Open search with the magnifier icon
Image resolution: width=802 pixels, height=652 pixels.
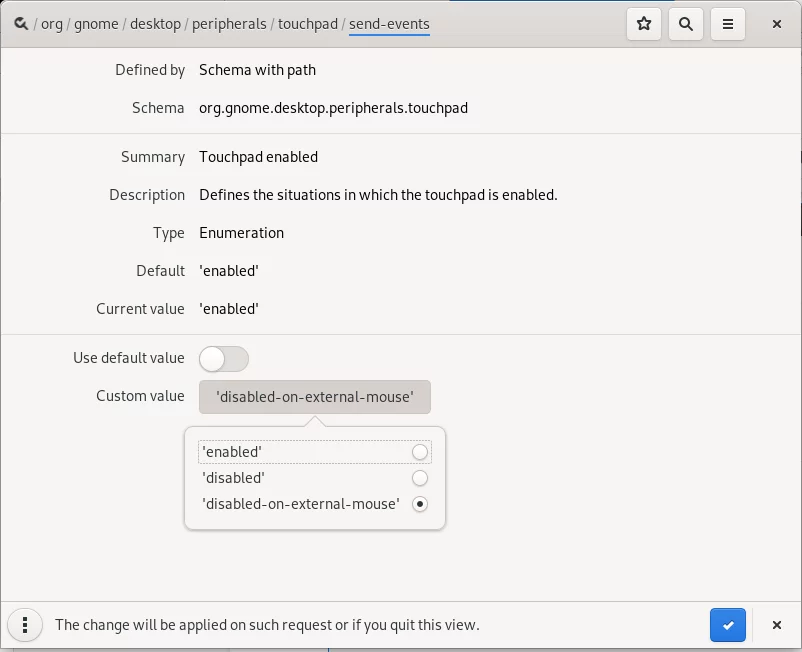coord(686,24)
